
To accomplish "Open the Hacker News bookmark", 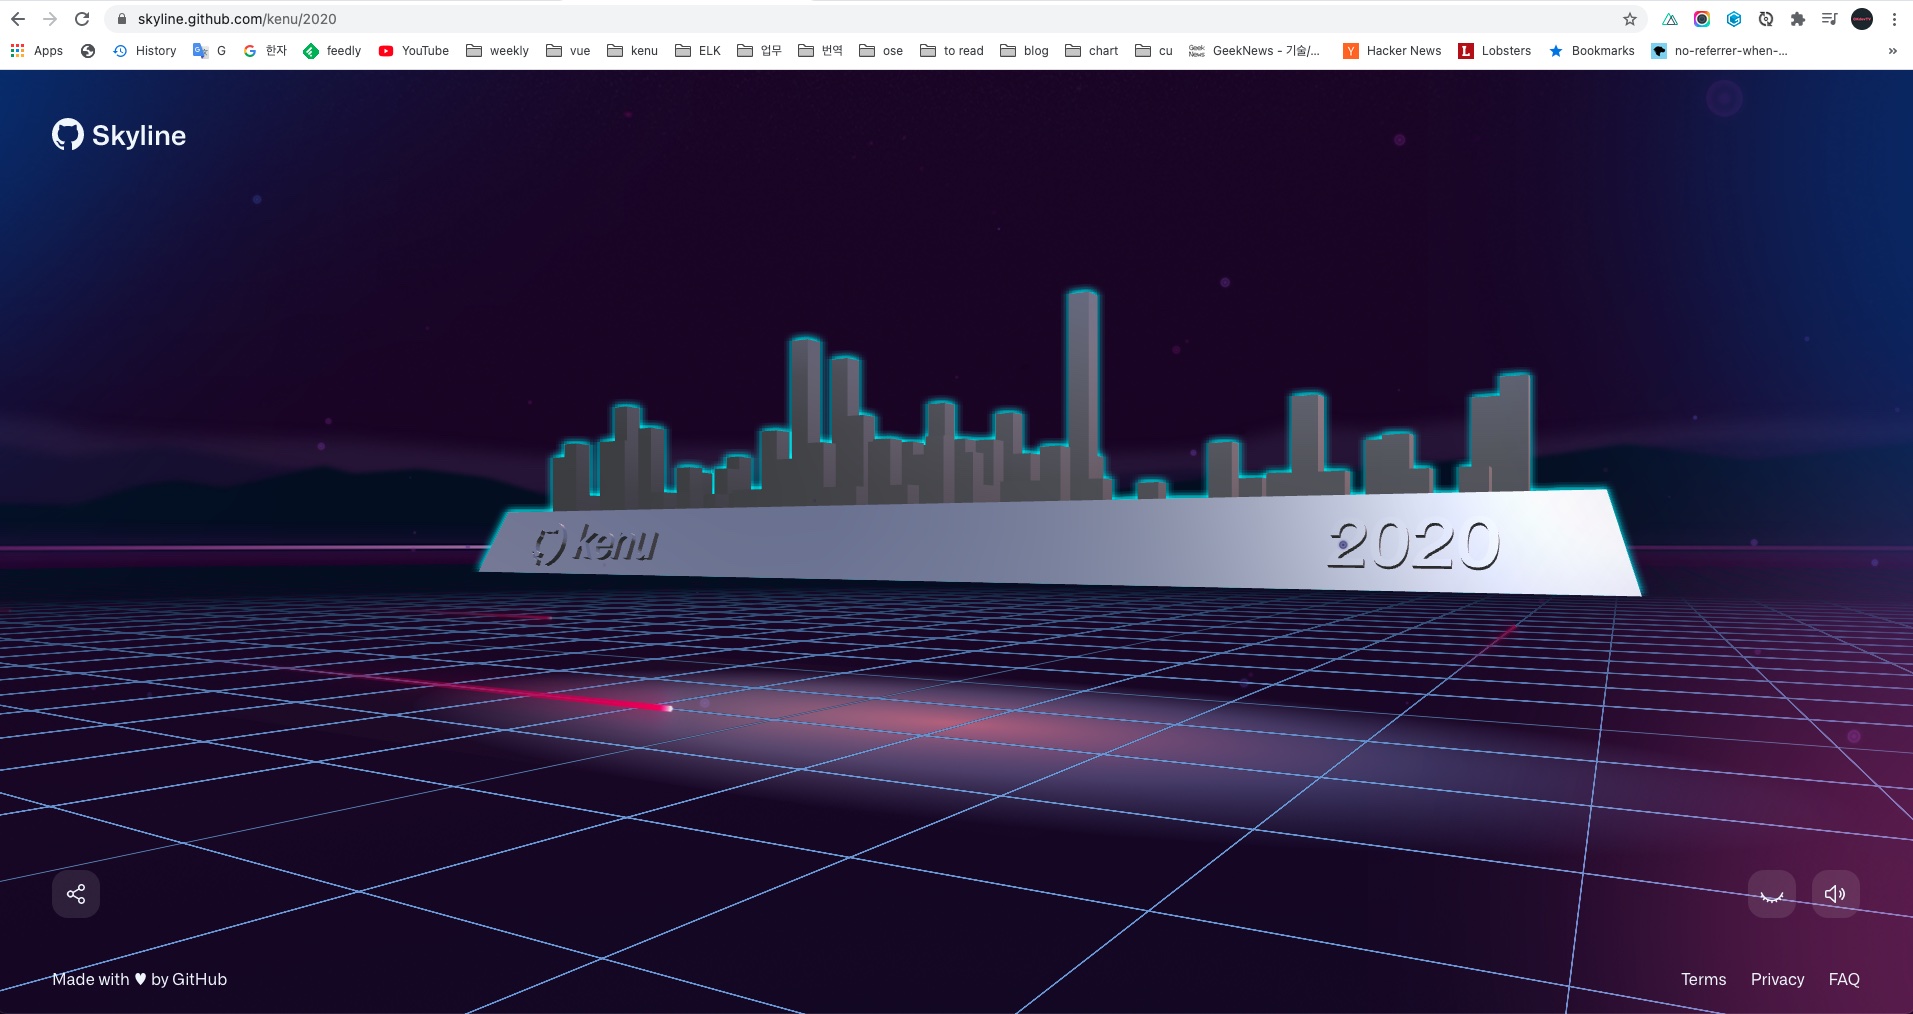I will click(1392, 51).
